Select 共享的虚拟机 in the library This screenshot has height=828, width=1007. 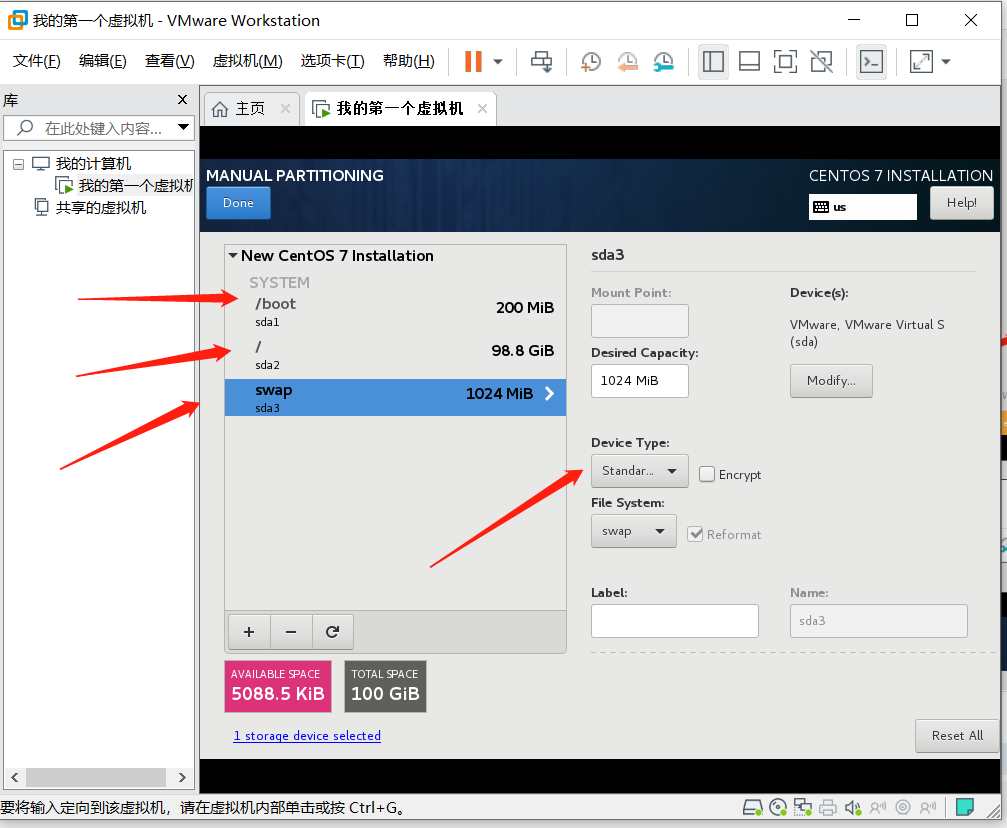[x=101, y=207]
